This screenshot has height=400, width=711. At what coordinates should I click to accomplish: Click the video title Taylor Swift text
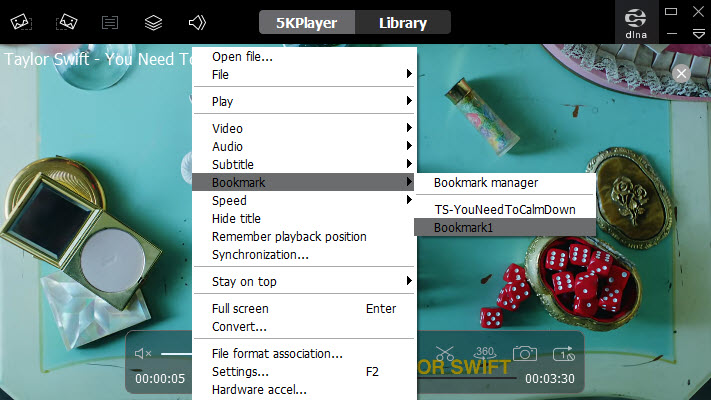pyautogui.click(x=97, y=59)
